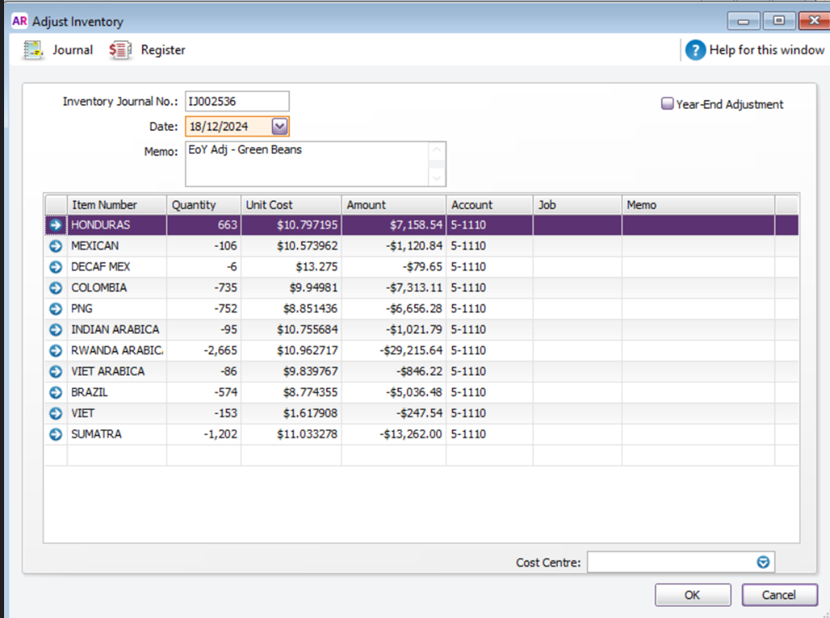Screen dimensions: 830x618
Task: Open item detail arrow for COLOMBIA
Action: pyautogui.click(x=55, y=288)
